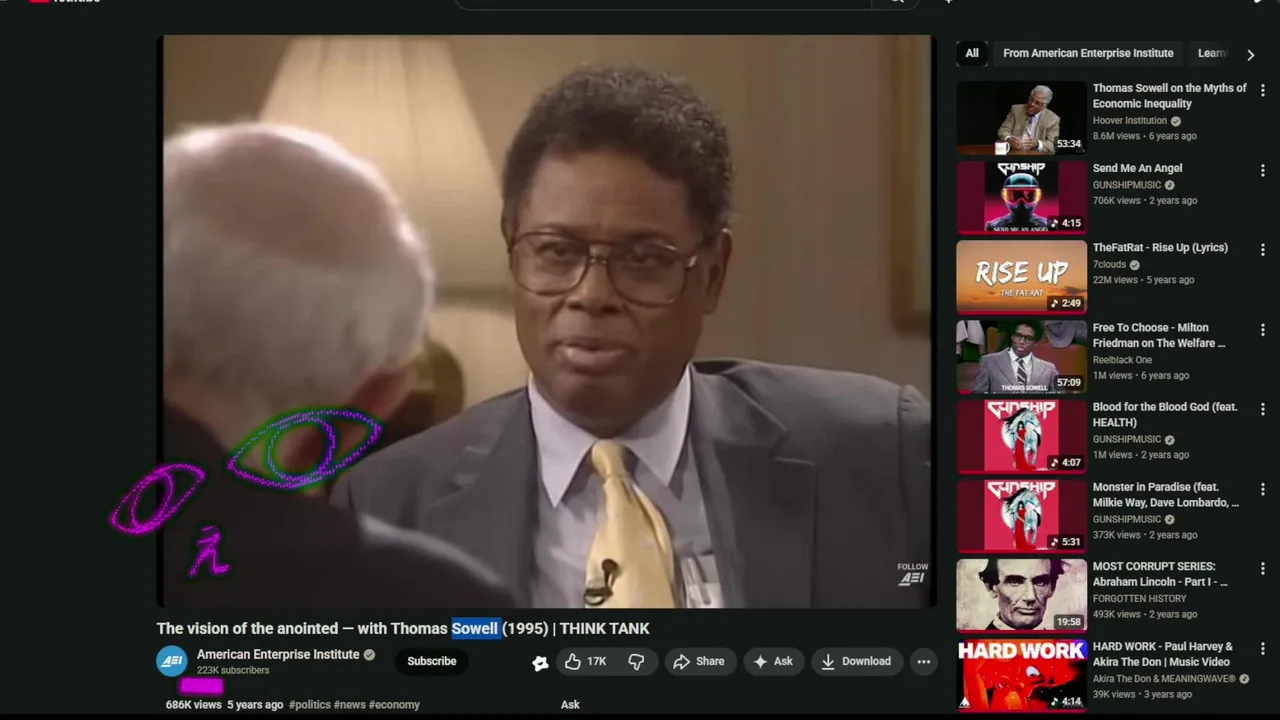
Task: Open the #economy hashtag
Action: pyautogui.click(x=394, y=705)
